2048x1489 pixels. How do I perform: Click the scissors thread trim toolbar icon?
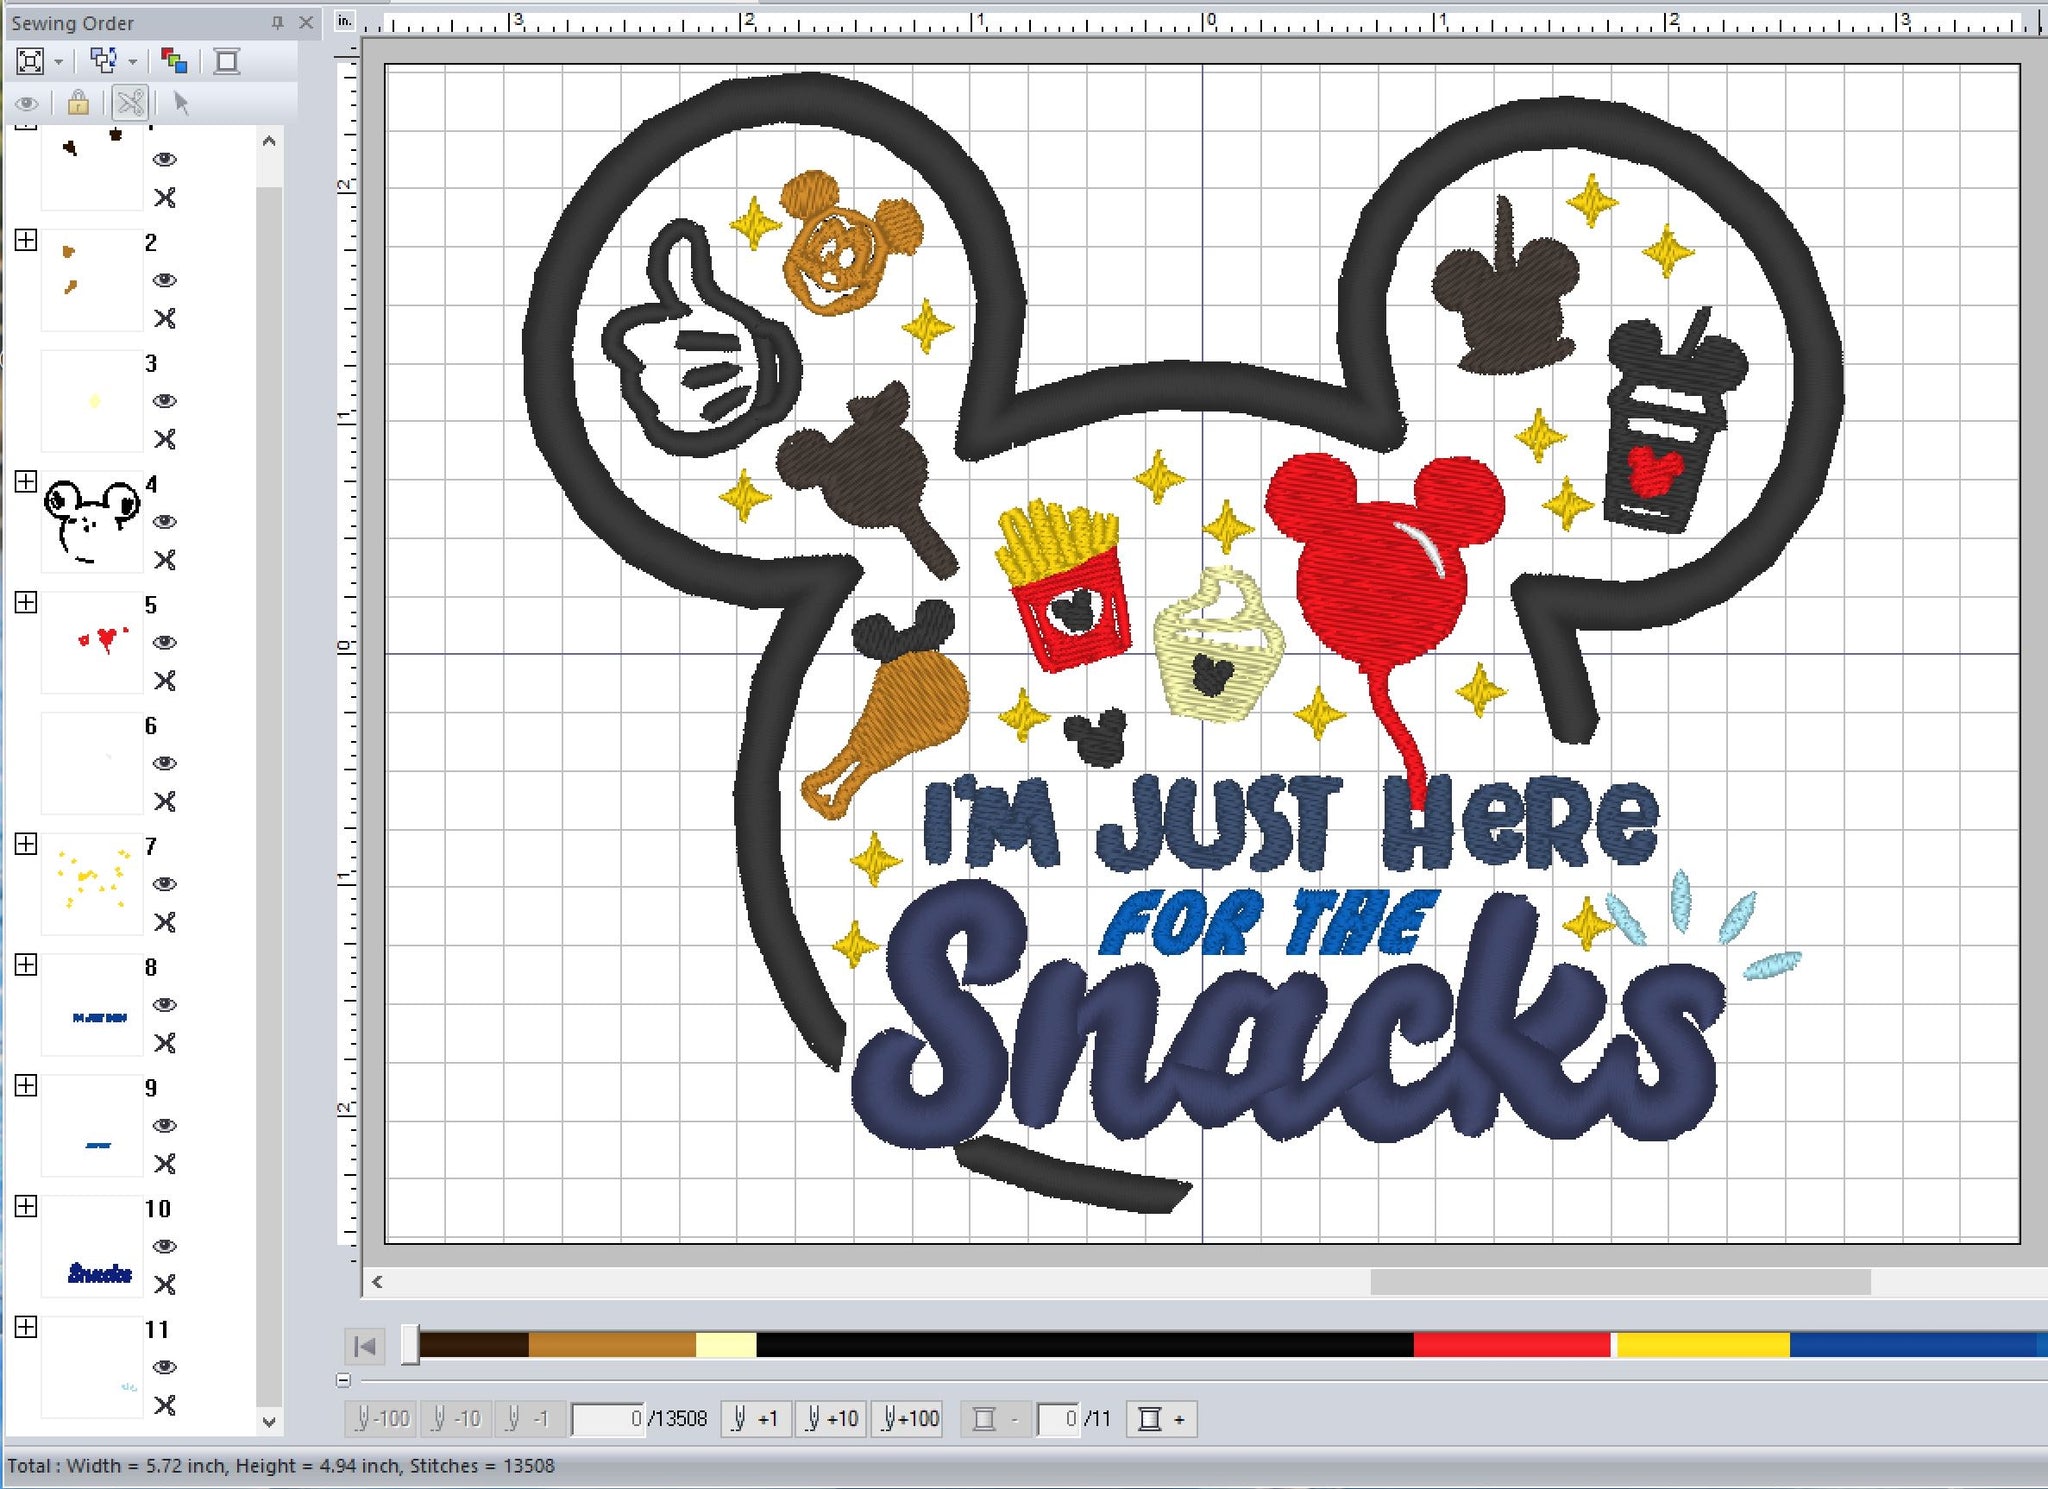[x=130, y=103]
